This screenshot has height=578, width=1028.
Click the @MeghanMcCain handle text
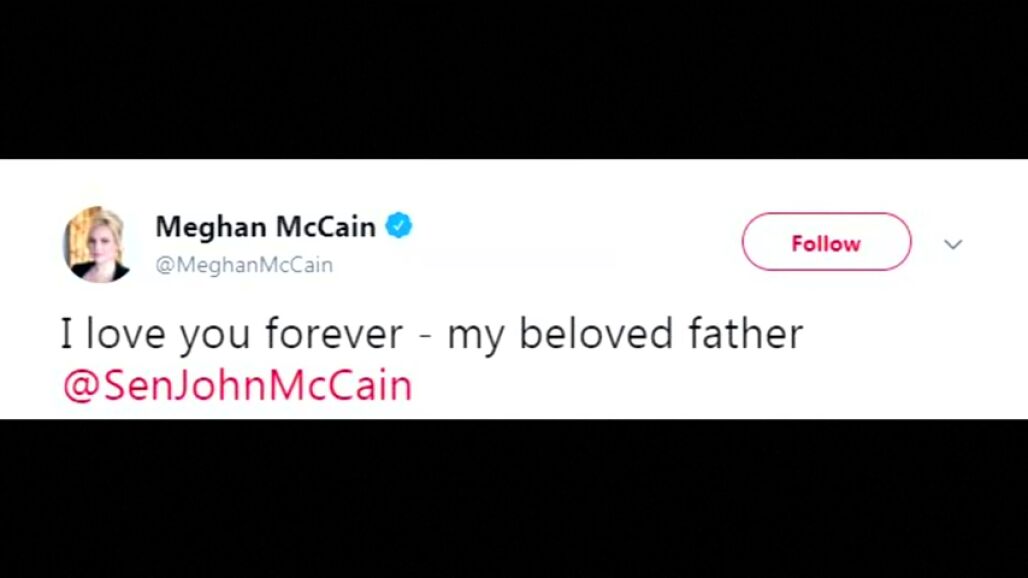click(x=244, y=265)
